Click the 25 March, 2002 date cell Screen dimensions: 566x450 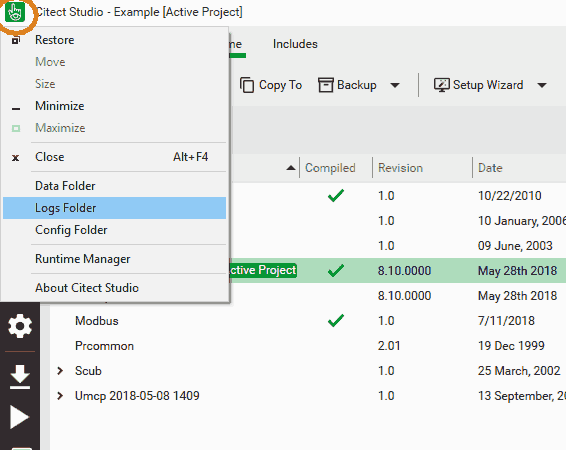tap(519, 371)
